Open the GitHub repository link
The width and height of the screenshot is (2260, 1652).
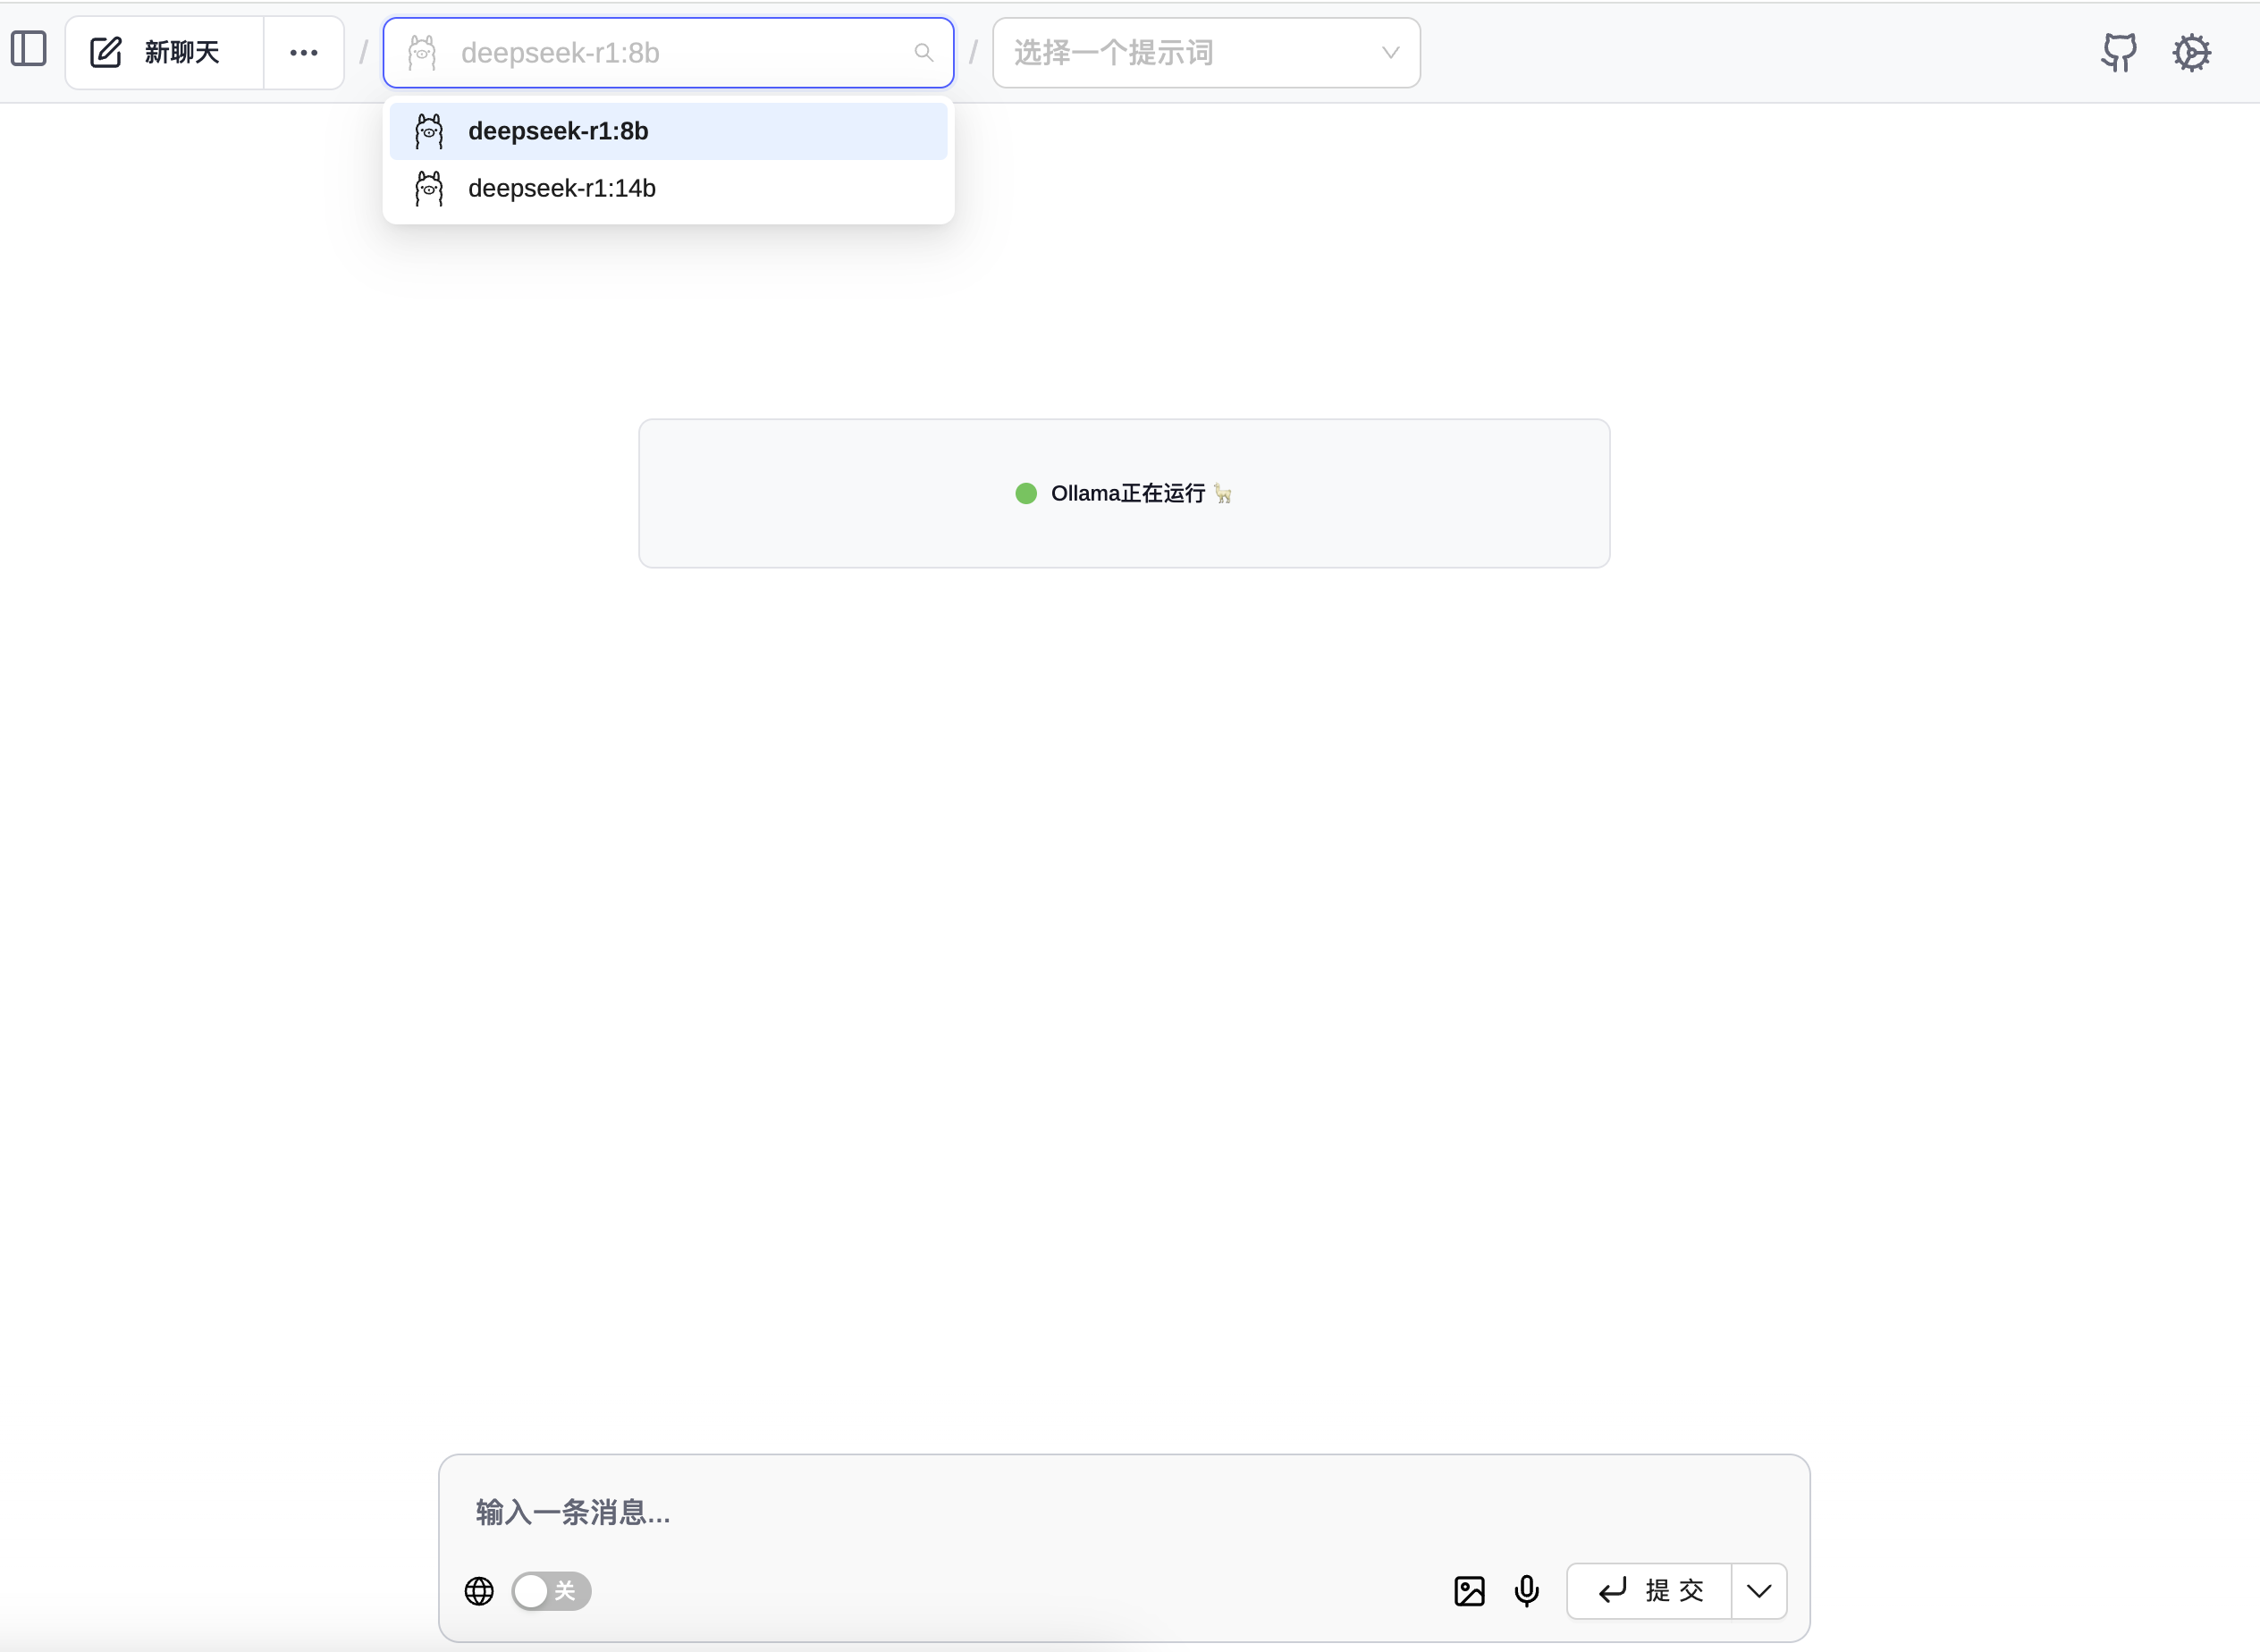click(x=2118, y=52)
